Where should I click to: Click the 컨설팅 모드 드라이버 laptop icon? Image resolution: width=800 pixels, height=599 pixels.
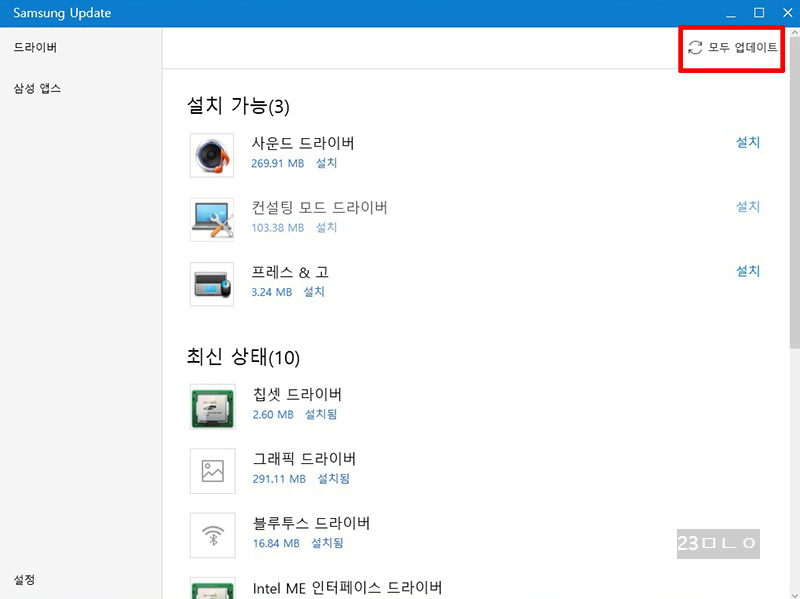212,220
